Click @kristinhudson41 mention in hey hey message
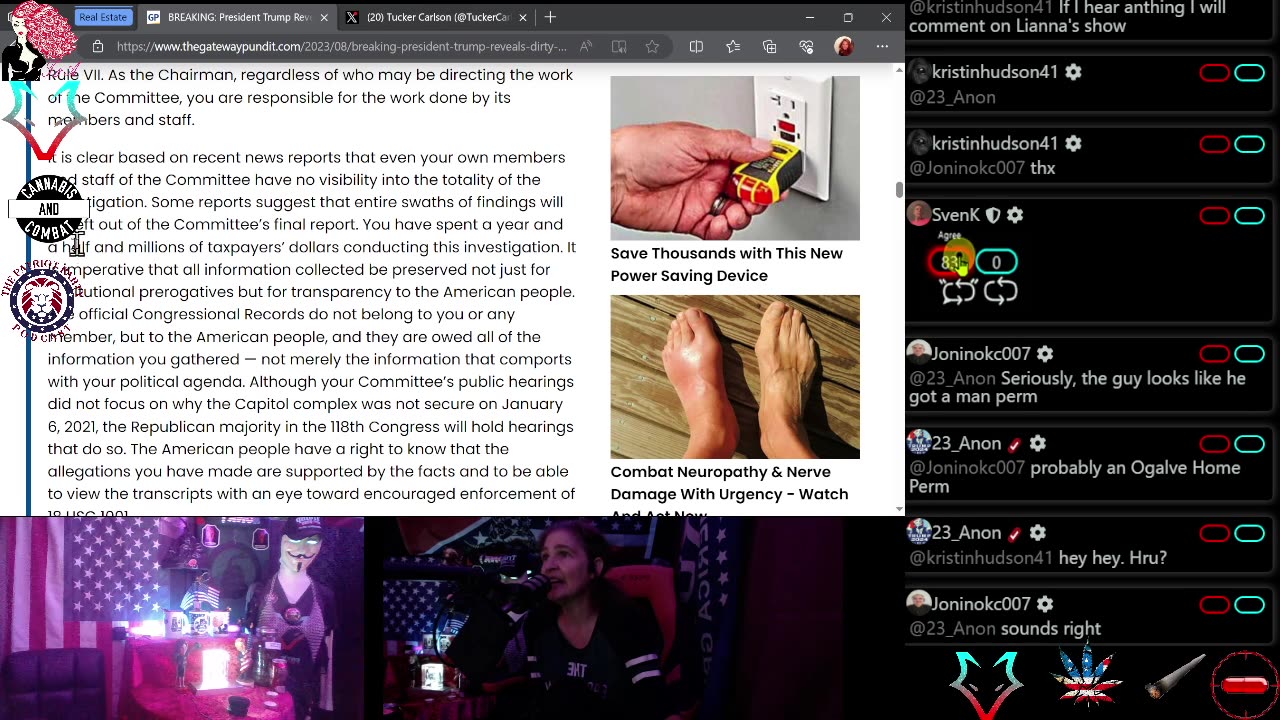Screen dimensions: 1280x720 pyautogui.click(x=980, y=558)
